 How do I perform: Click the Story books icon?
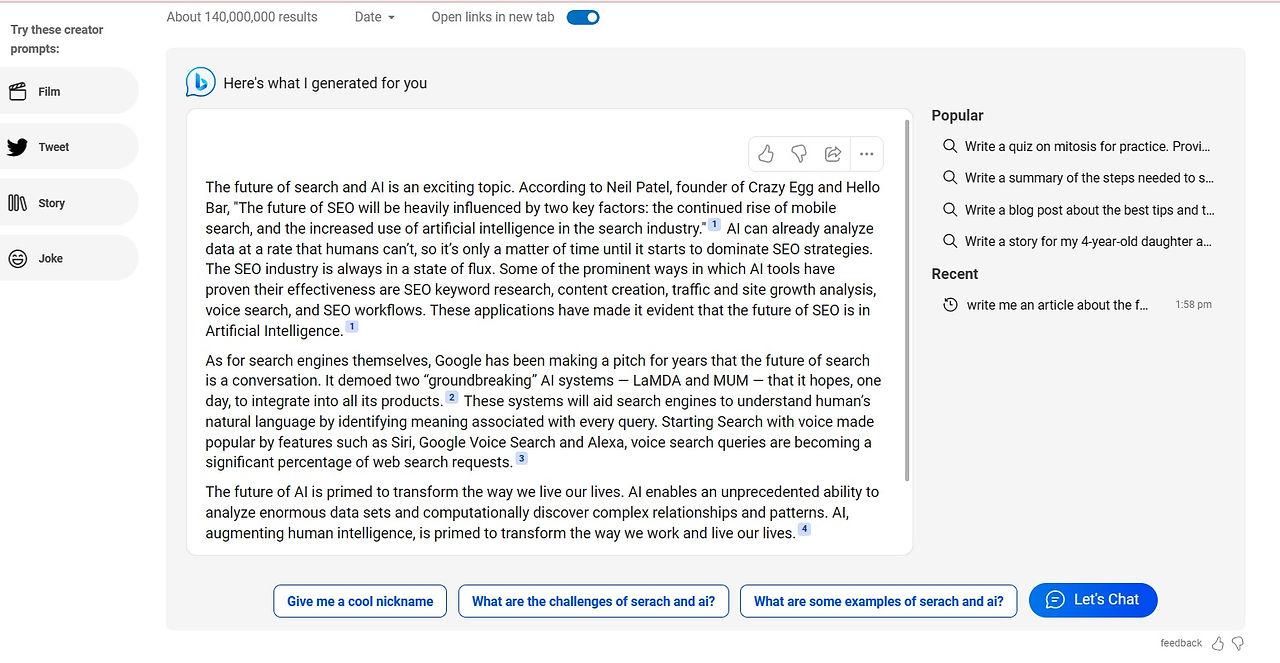pos(17,203)
